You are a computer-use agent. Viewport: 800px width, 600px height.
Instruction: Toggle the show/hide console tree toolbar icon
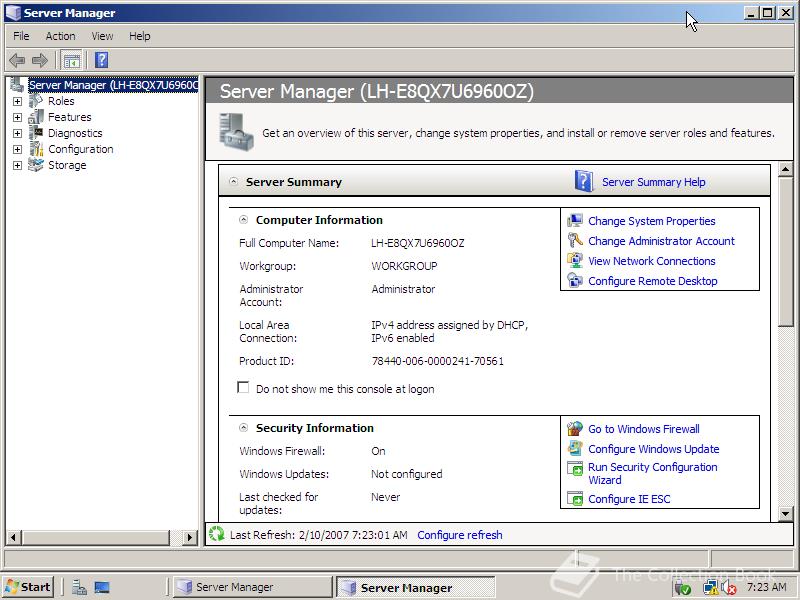pos(71,60)
